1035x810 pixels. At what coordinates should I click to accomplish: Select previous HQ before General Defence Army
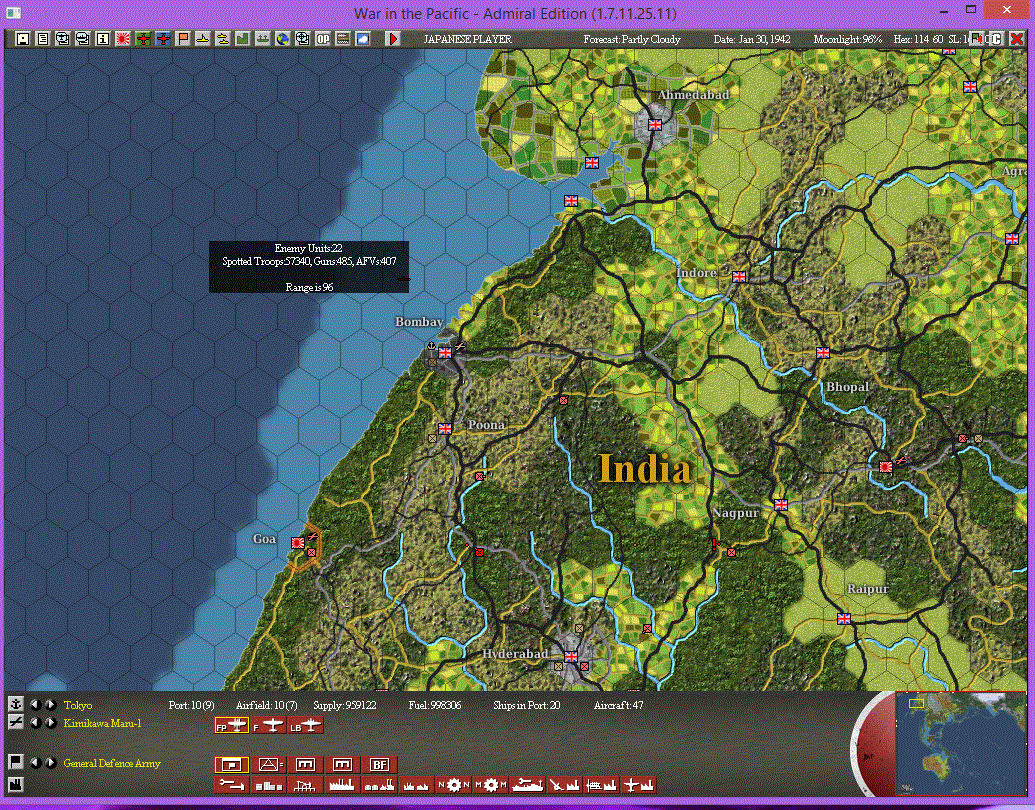click(36, 762)
